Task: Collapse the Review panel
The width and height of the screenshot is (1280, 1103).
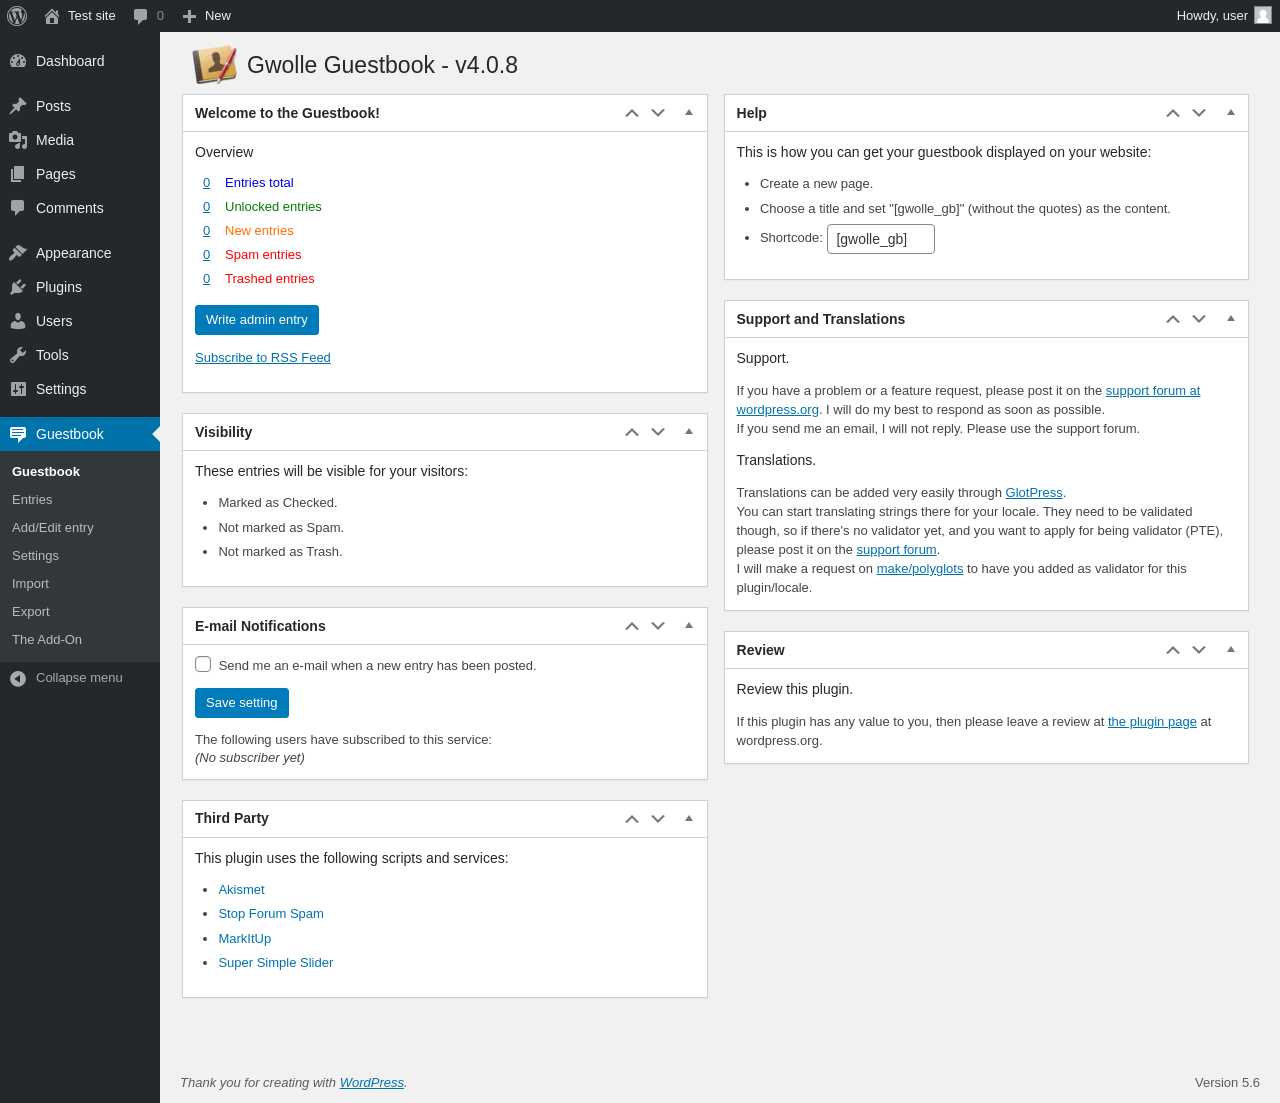Action: [x=1231, y=650]
